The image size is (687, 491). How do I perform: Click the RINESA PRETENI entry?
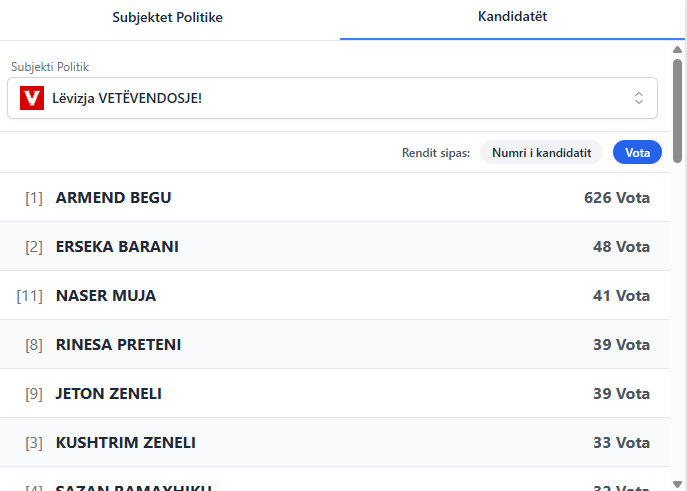point(118,345)
